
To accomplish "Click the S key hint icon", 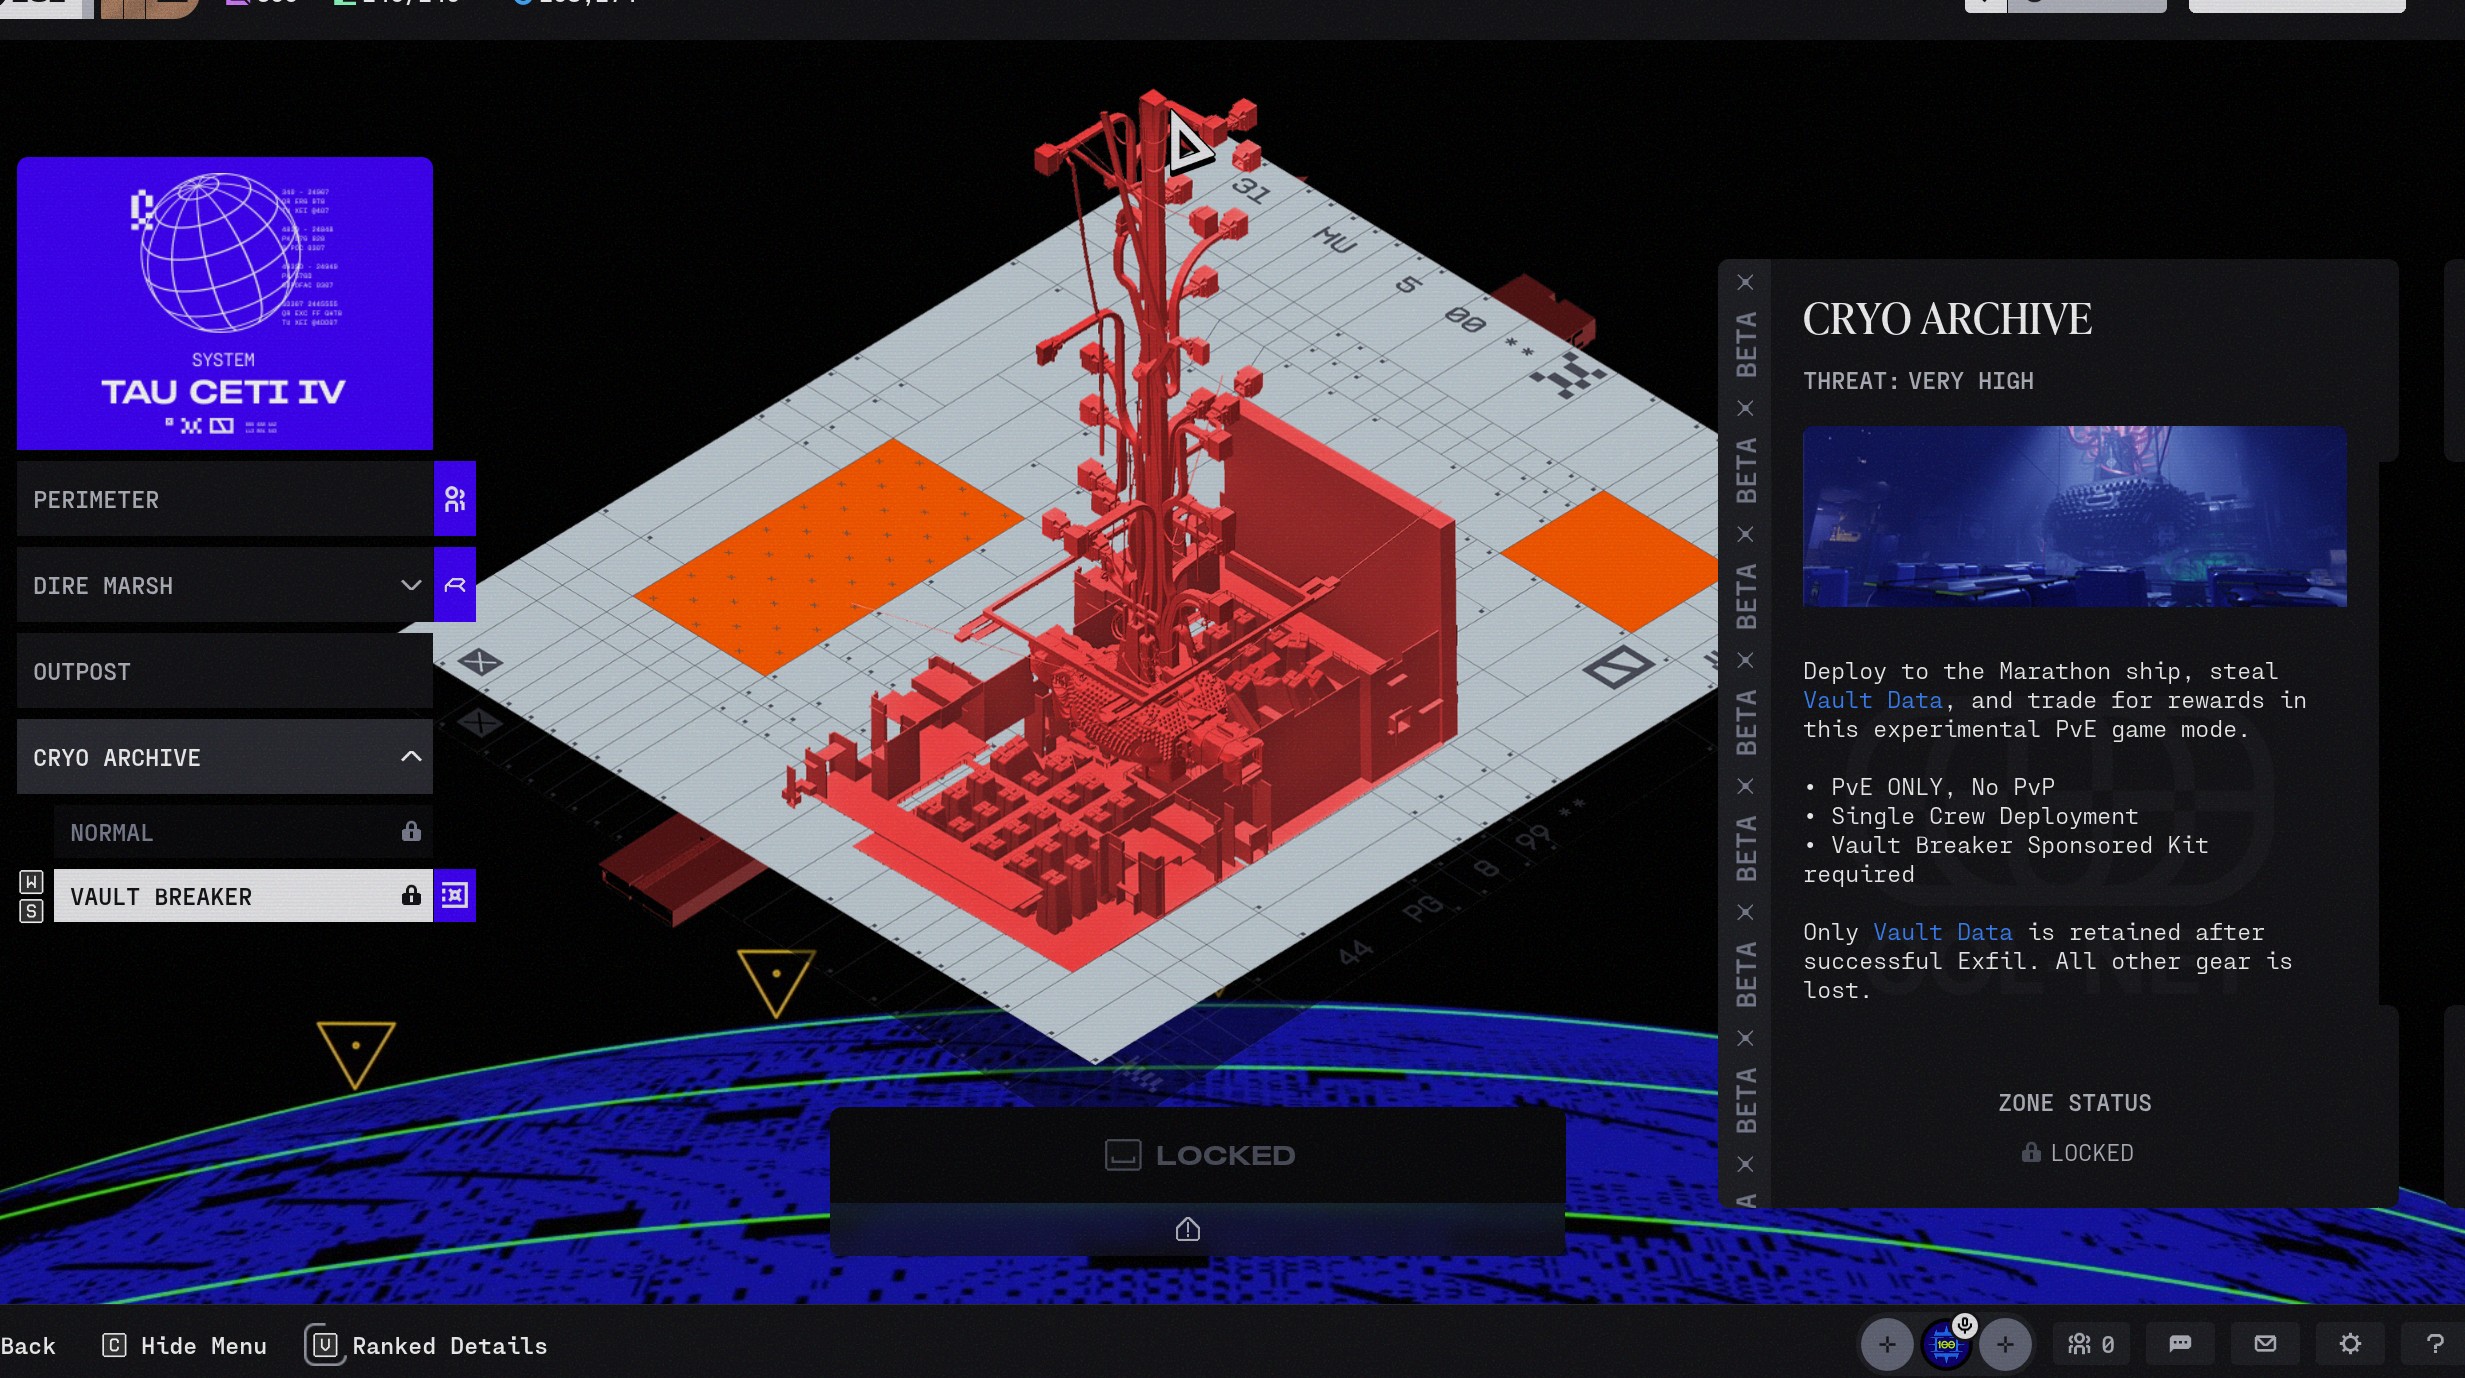I will point(31,911).
